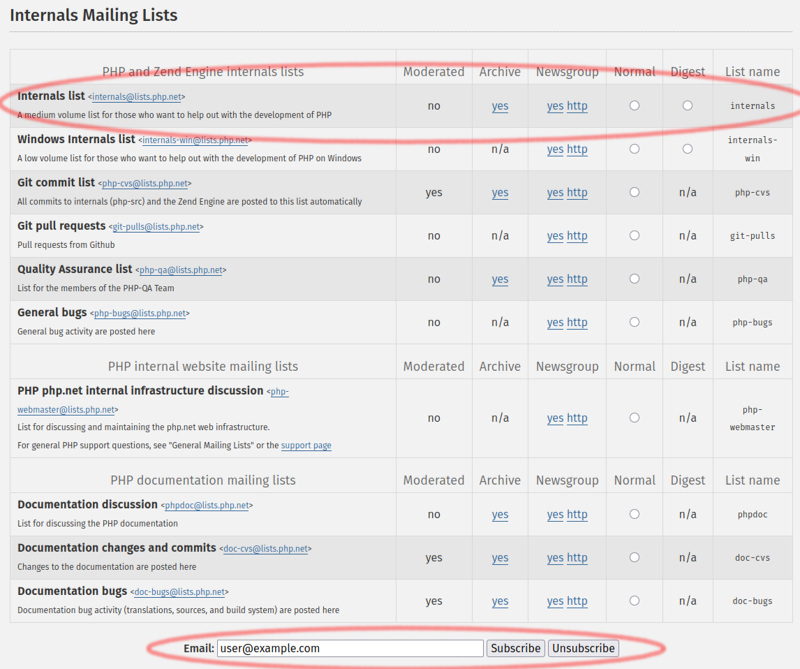This screenshot has height=669, width=800.
Task: Open Newsgroup yes link for Documentation bugs
Action: tap(555, 602)
